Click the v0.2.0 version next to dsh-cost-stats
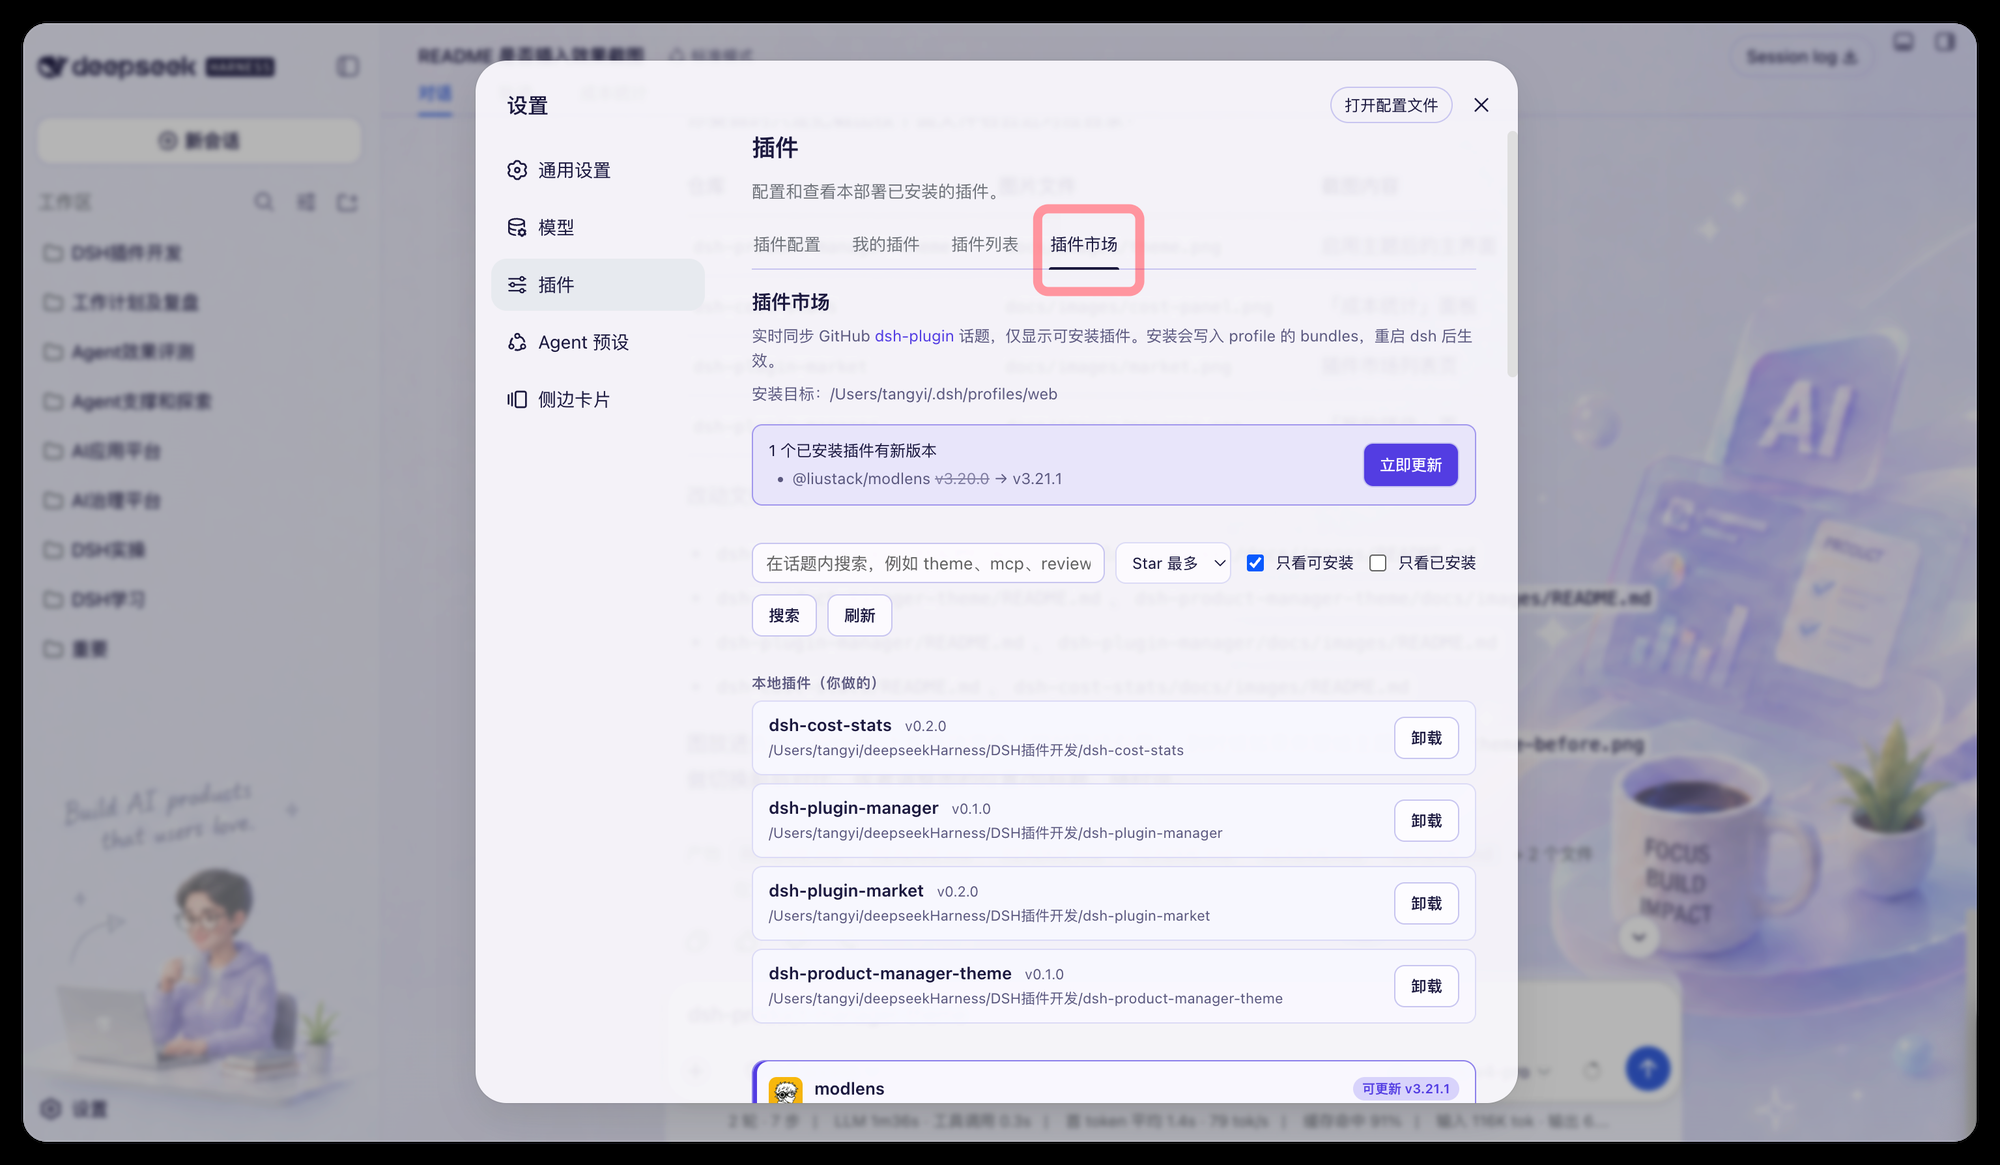 pos(925,726)
